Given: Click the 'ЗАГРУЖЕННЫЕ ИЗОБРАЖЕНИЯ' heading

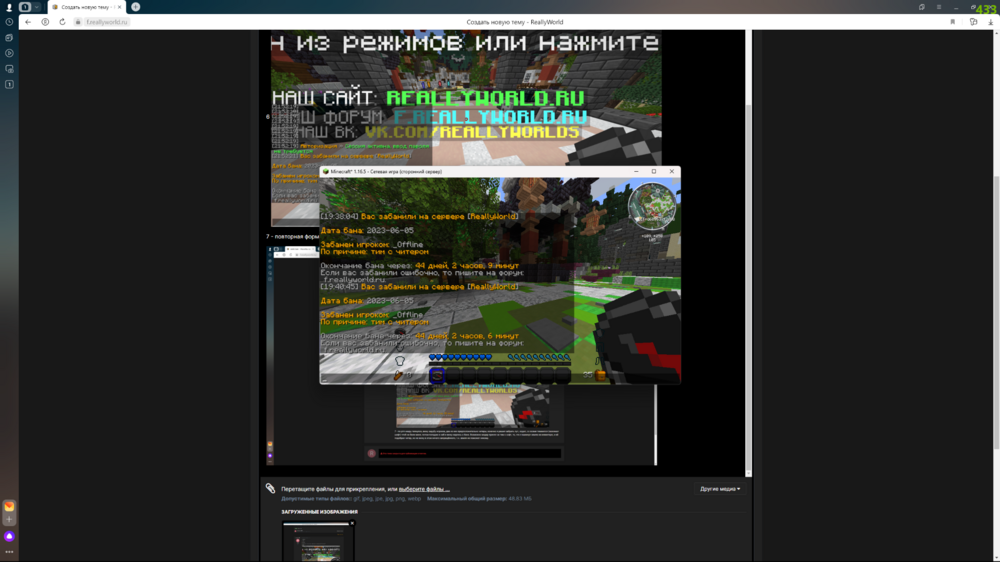Looking at the screenshot, I should (x=320, y=512).
